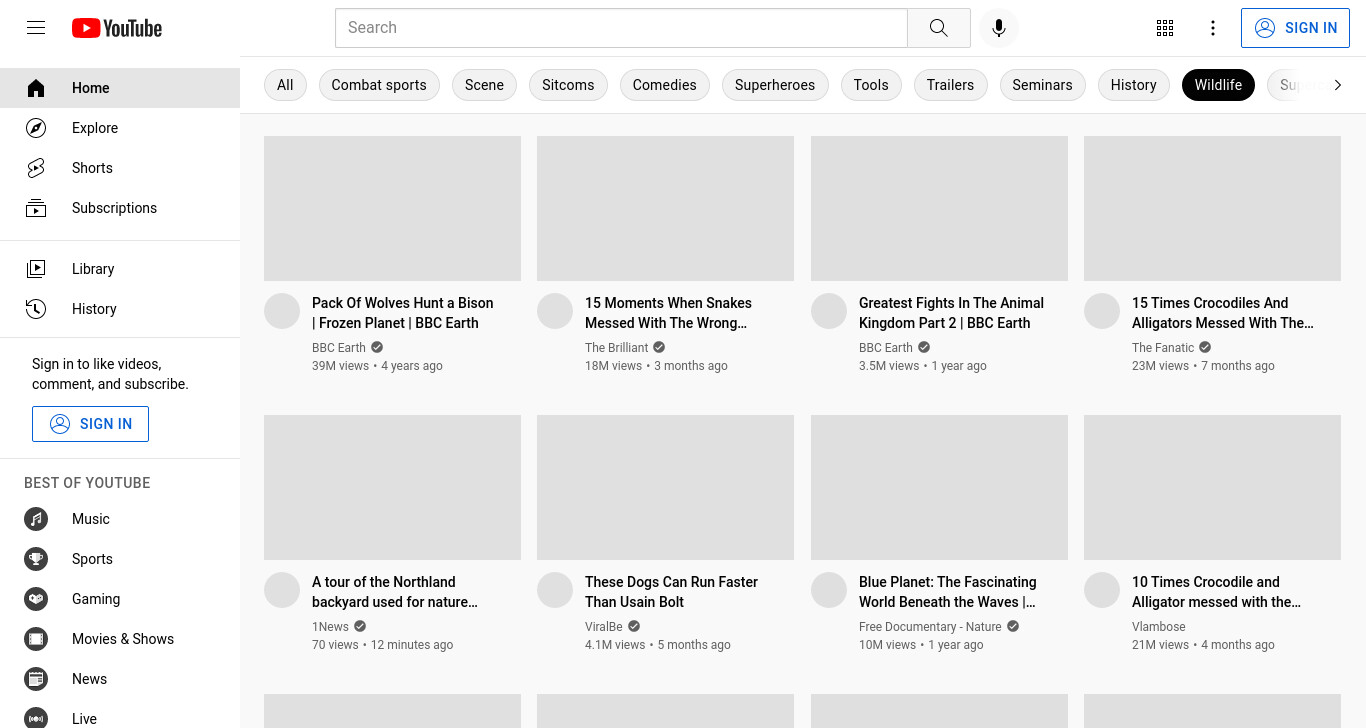1366x728 pixels.
Task: Click the Sports trophy icon
Action: pos(36,559)
